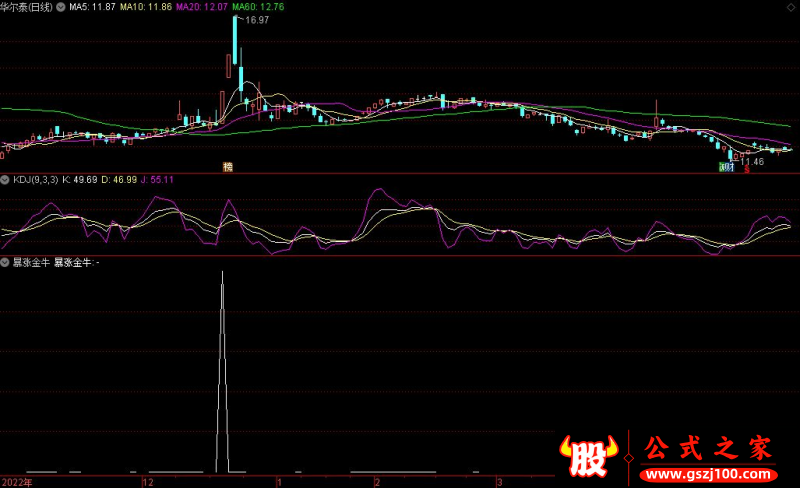Screen dimensions: 800x488
Task: Select the magenta MA20 indicator label
Action: [x=201, y=7]
